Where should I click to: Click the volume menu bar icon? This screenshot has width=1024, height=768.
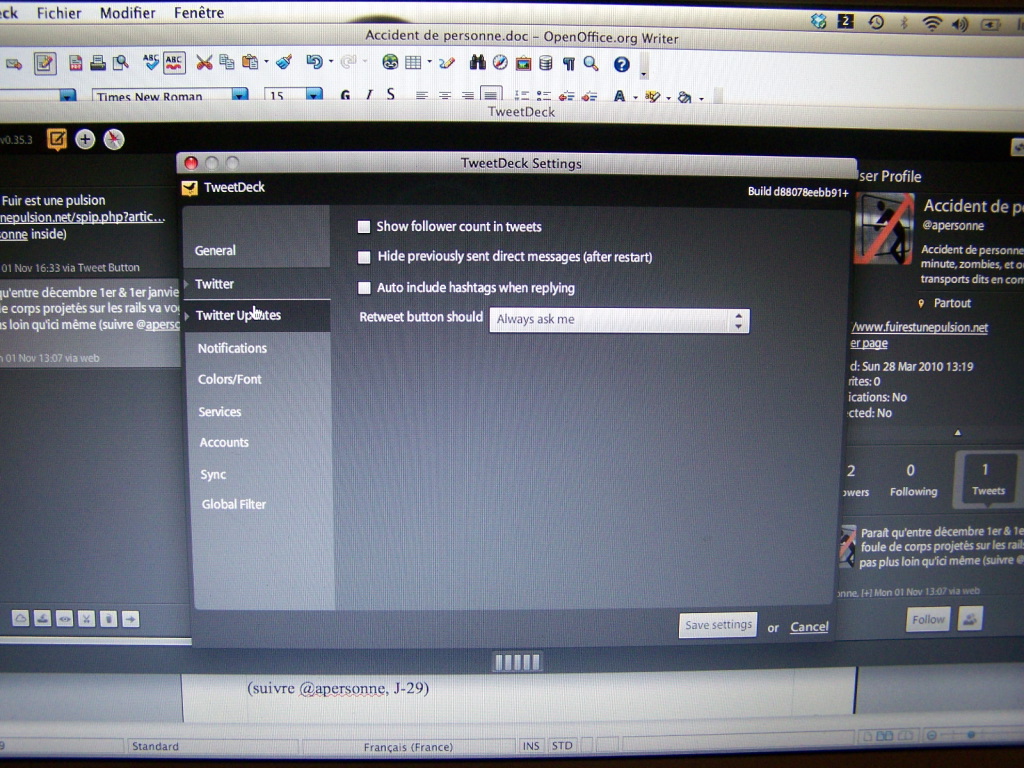960,25
